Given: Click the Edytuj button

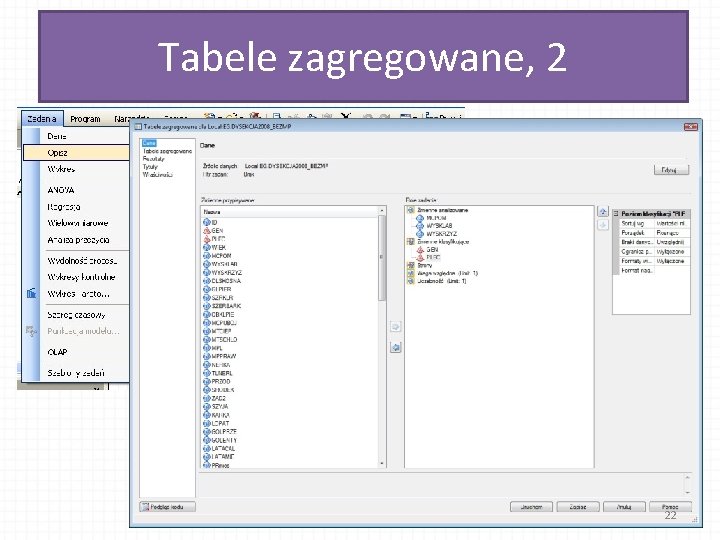Looking at the screenshot, I should click(x=671, y=170).
